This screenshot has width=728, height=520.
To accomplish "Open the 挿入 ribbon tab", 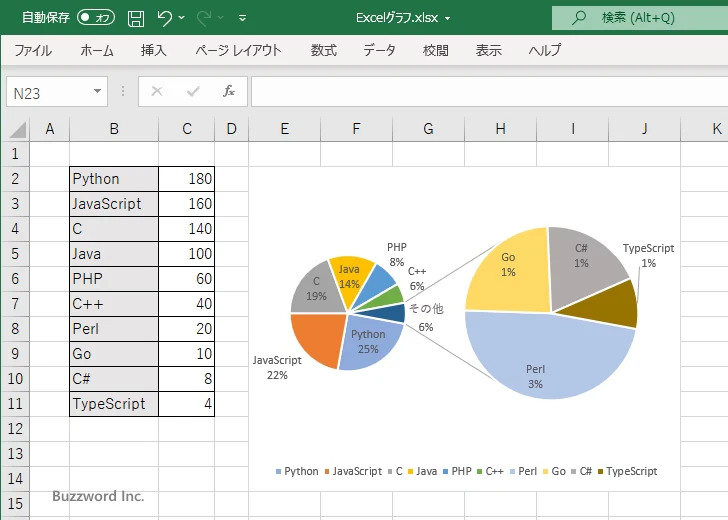I will click(154, 50).
